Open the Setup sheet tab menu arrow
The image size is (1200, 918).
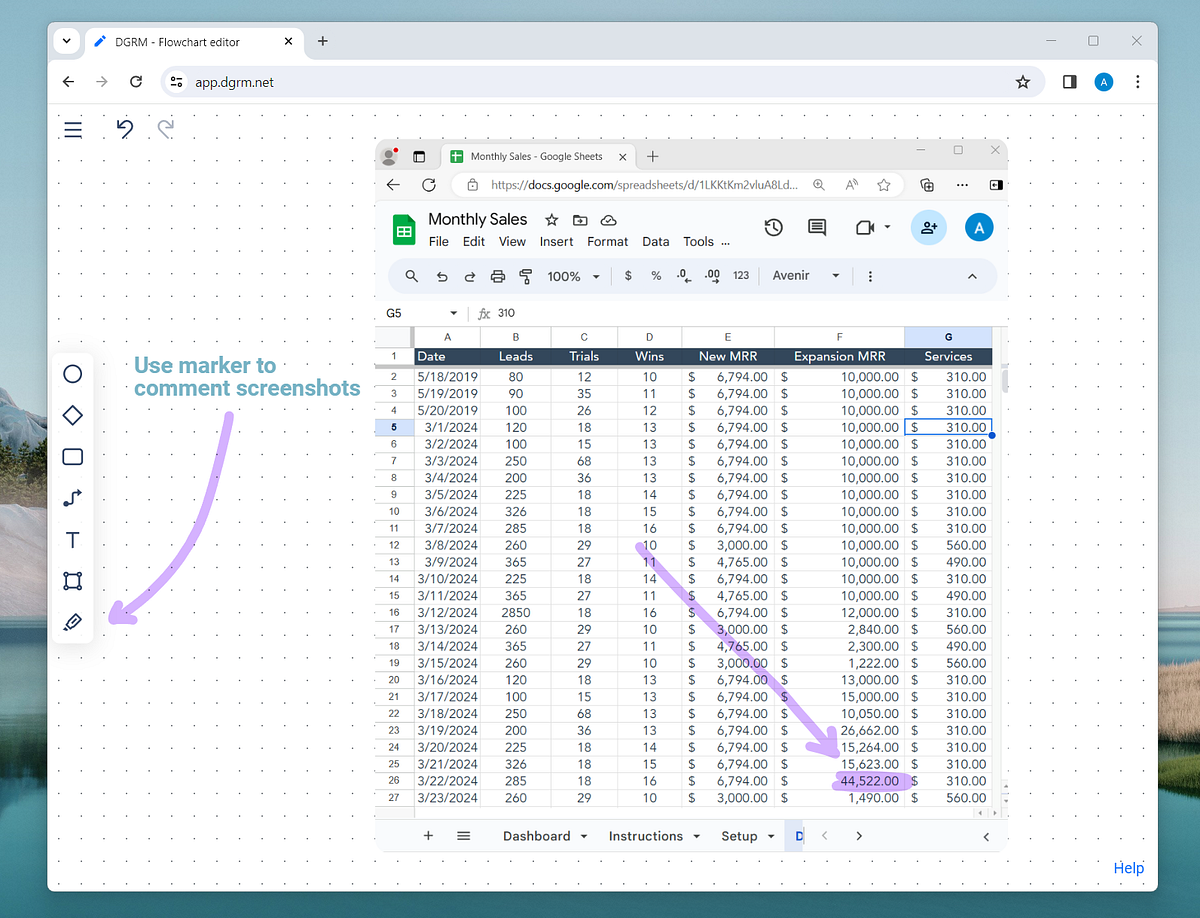tap(771, 836)
